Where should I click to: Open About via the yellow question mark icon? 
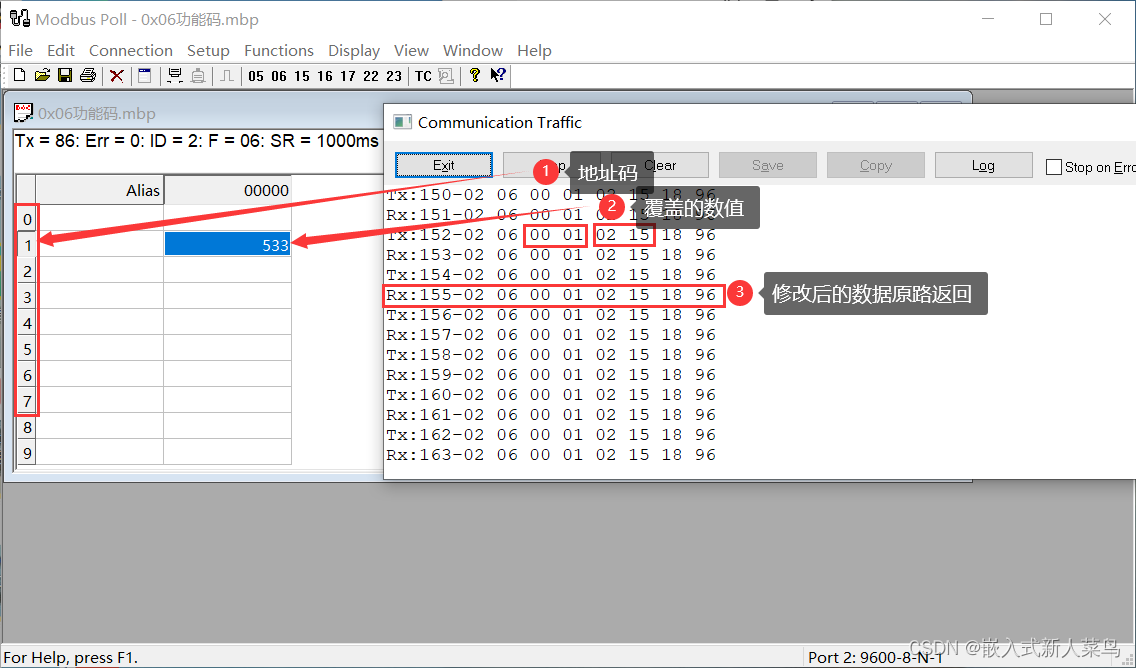pyautogui.click(x=475, y=75)
